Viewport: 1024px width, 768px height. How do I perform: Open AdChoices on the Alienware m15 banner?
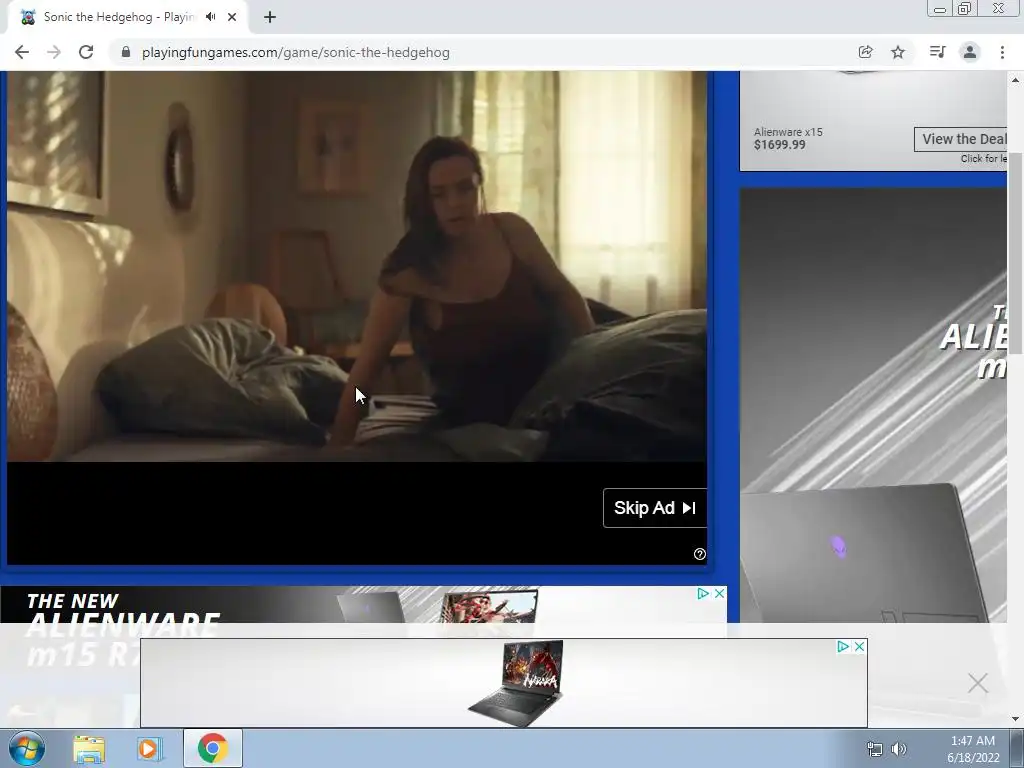pyautogui.click(x=703, y=593)
